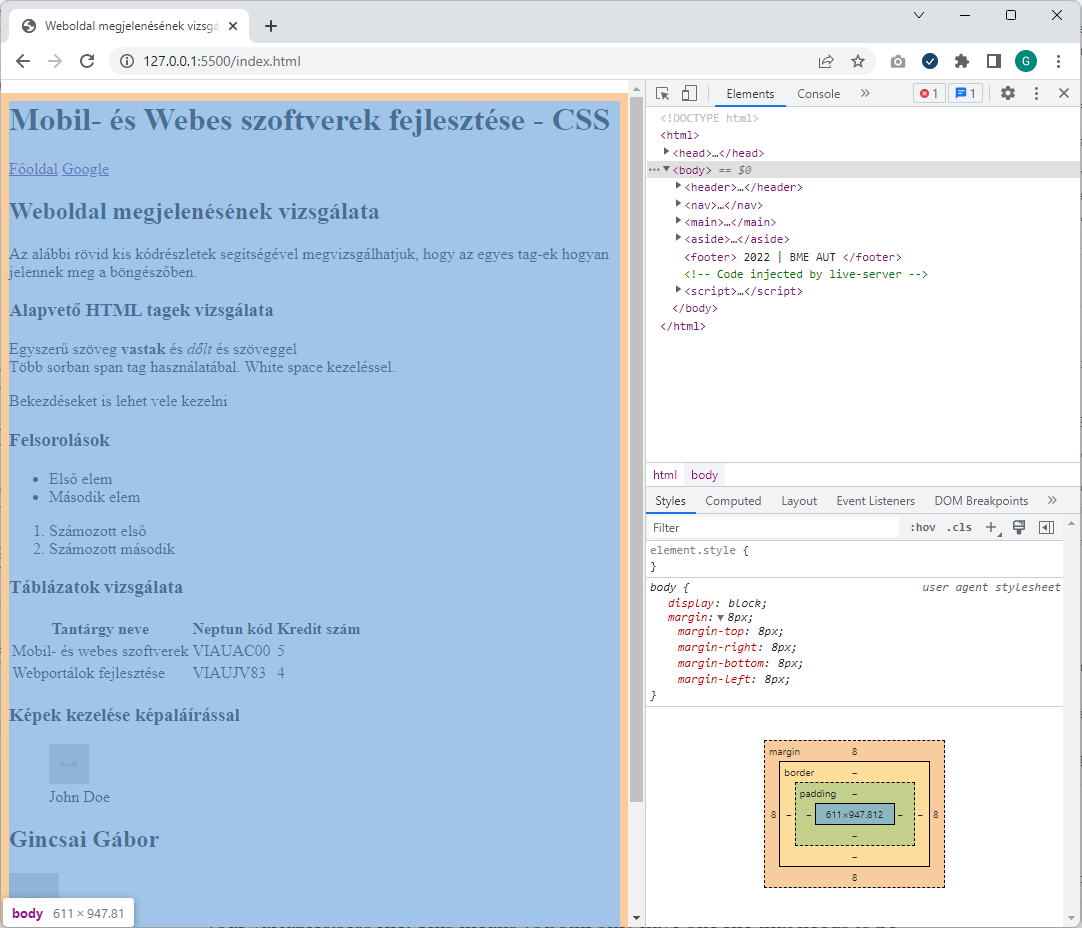Click the Google navigation link
1082x928 pixels.
86,169
